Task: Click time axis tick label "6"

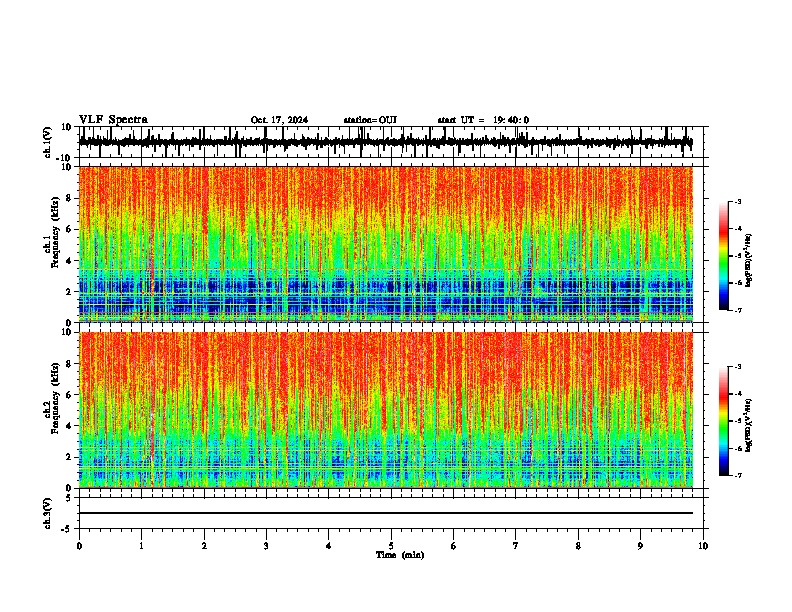Action: tap(454, 546)
